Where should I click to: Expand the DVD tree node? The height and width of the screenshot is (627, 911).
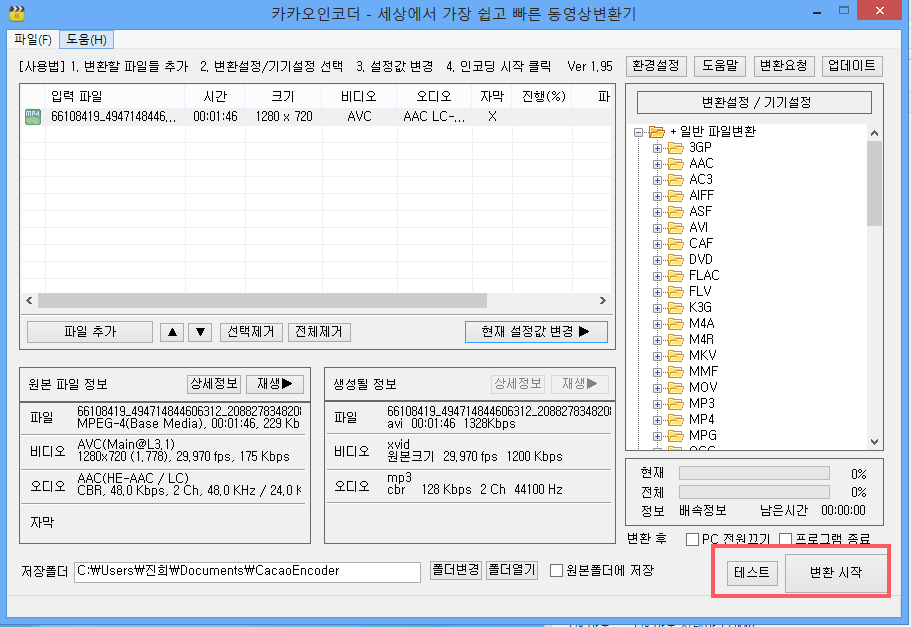click(657, 260)
